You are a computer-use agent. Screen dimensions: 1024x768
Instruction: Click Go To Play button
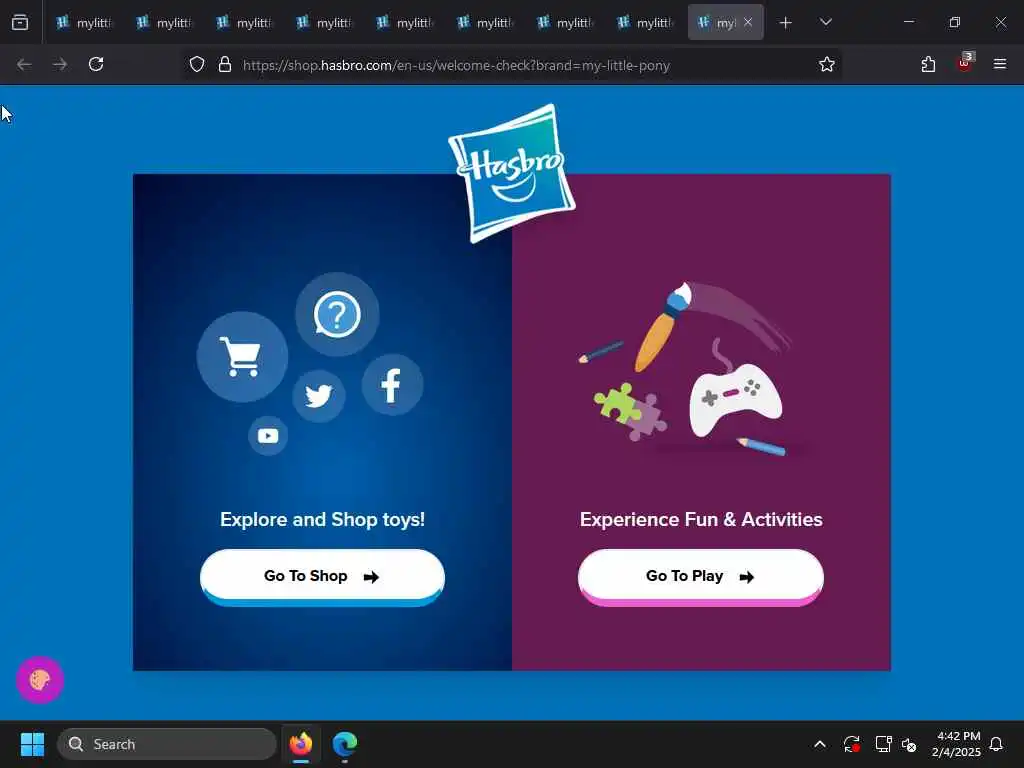700,577
